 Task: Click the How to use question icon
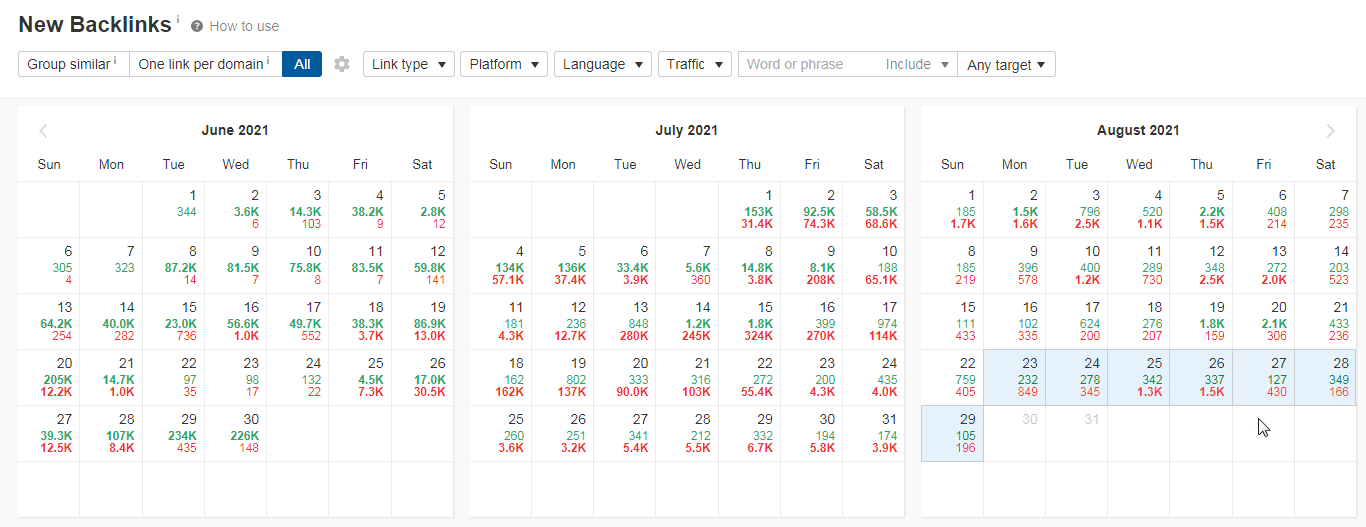pyautogui.click(x=197, y=26)
